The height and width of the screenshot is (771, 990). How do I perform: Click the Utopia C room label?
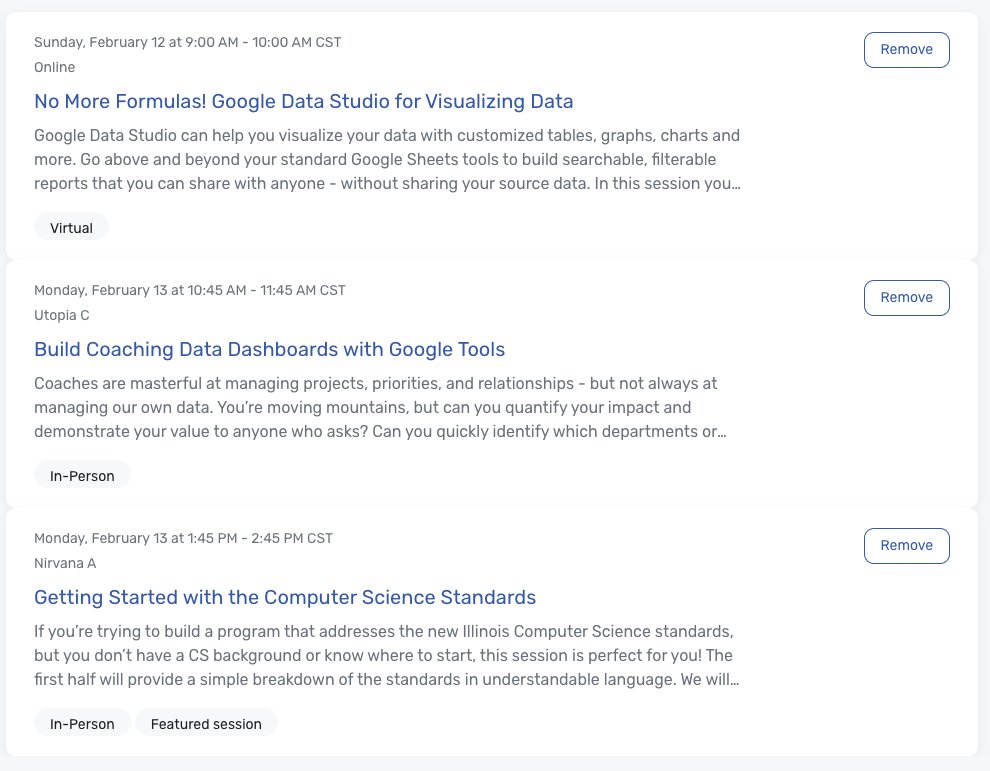tap(61, 315)
